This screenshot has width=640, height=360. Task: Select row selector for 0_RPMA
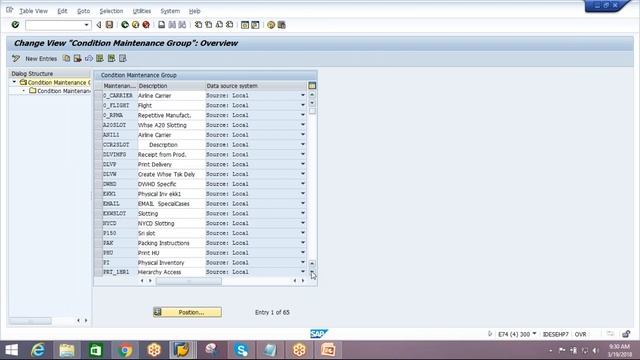point(98,115)
